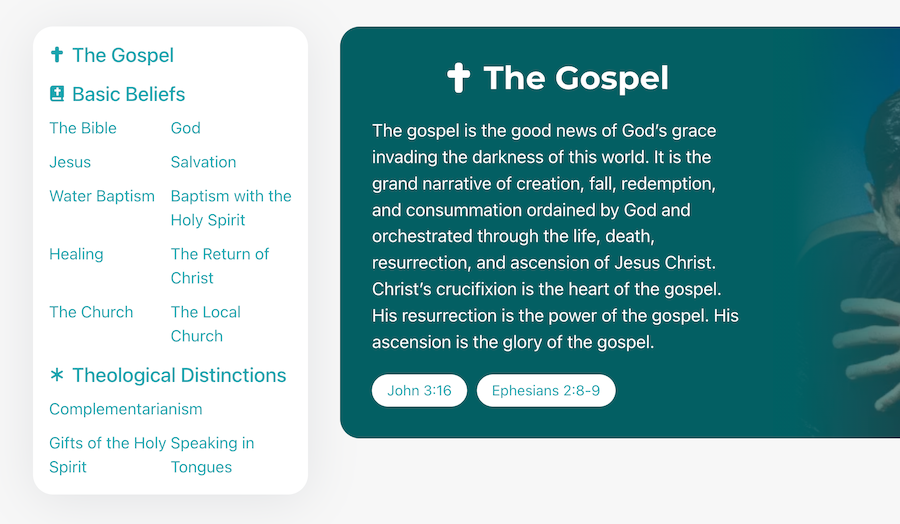
Task: Go to The Local Church link
Action: tap(205, 324)
